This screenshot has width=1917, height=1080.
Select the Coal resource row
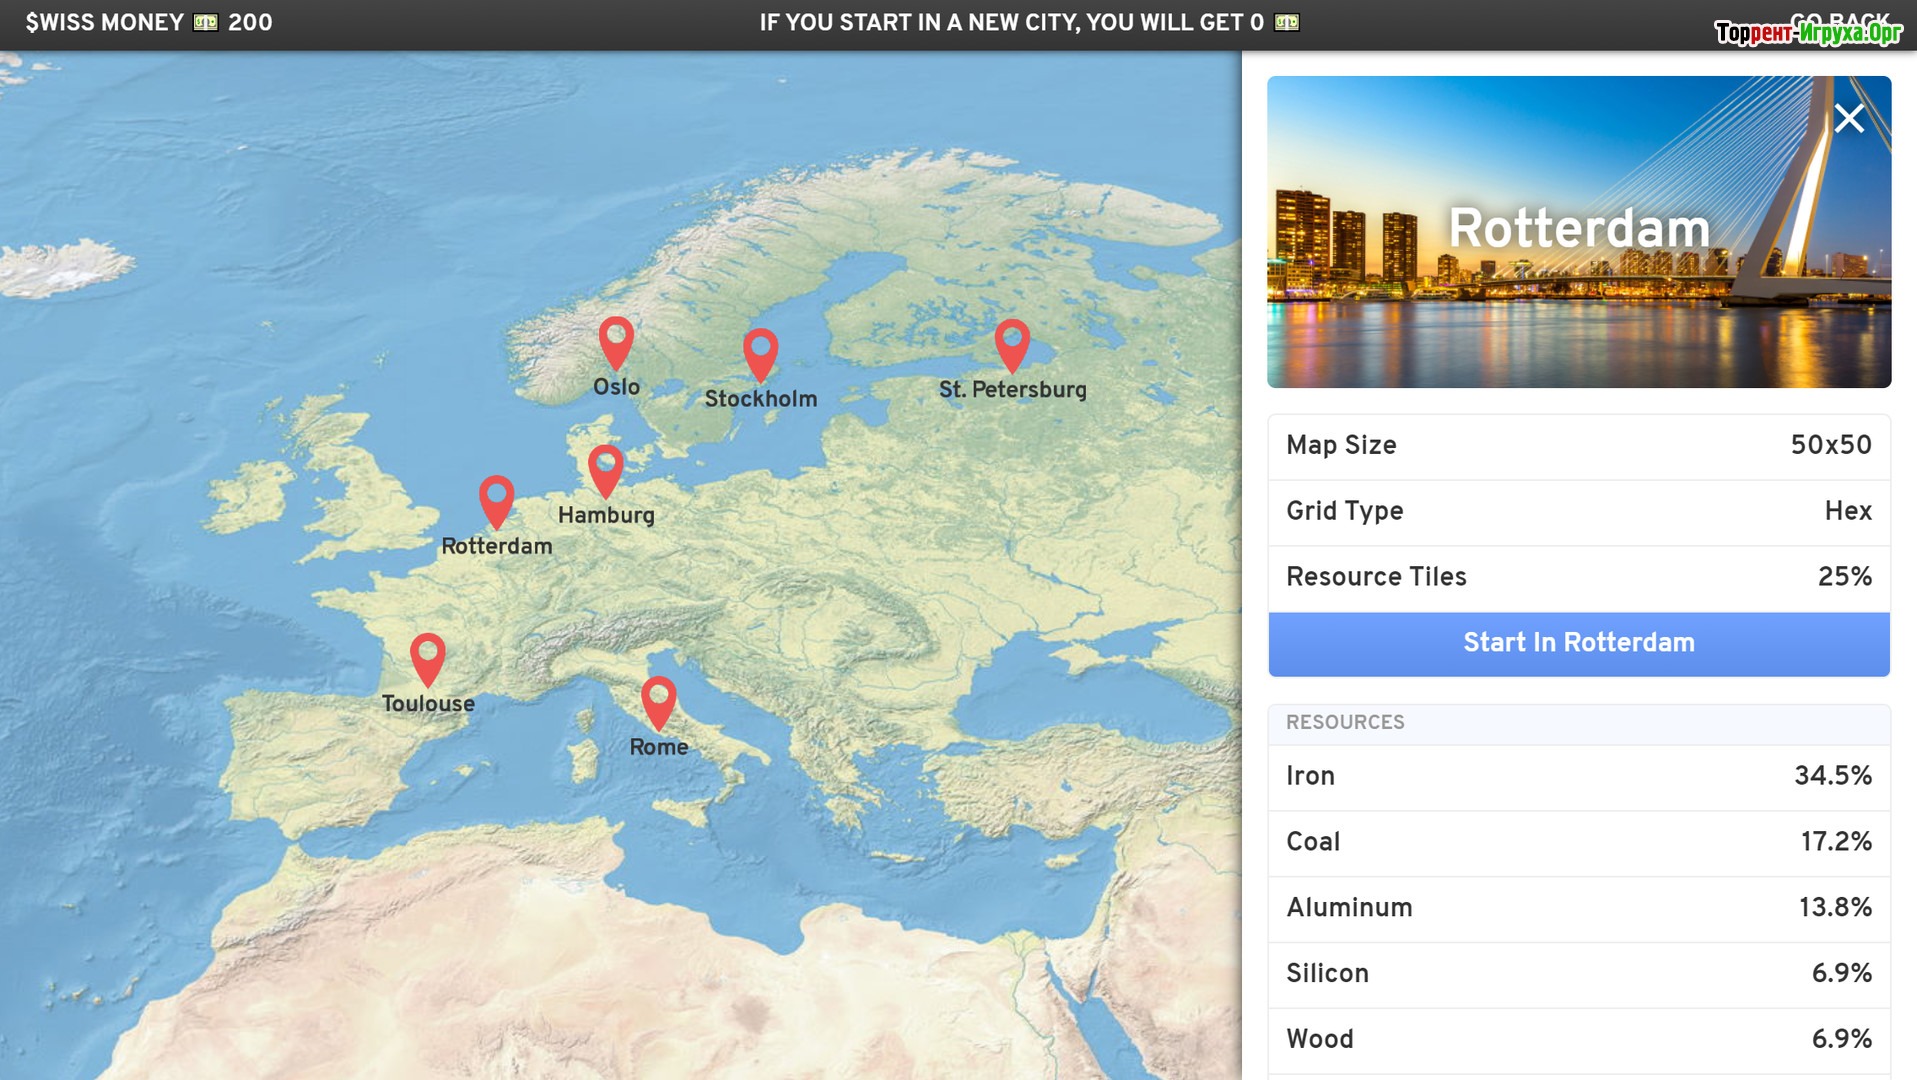pos(1578,842)
